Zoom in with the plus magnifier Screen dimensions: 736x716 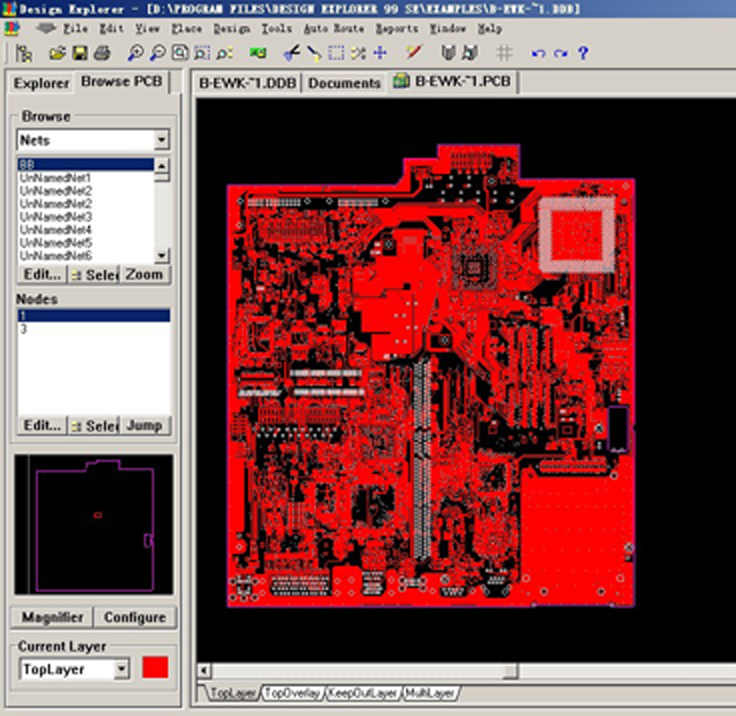[135, 53]
